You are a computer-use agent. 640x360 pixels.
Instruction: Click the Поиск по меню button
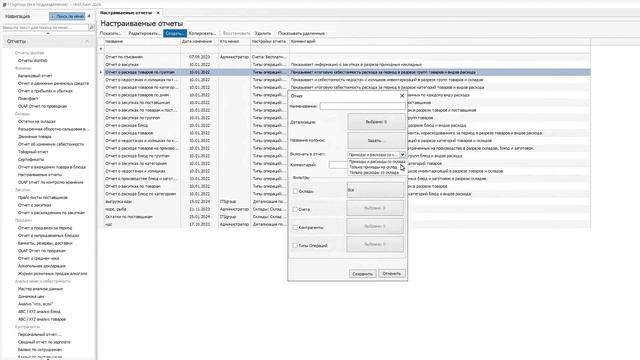pos(67,16)
